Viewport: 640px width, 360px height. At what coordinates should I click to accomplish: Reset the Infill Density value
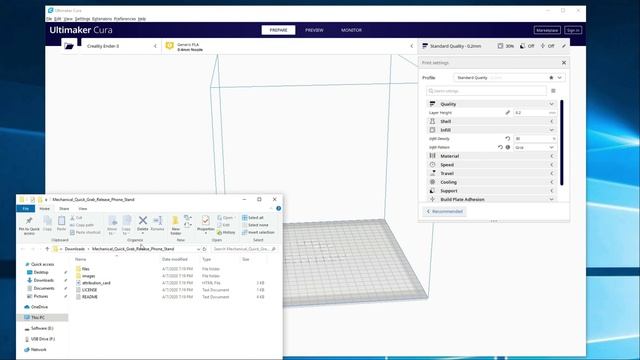(x=508, y=139)
